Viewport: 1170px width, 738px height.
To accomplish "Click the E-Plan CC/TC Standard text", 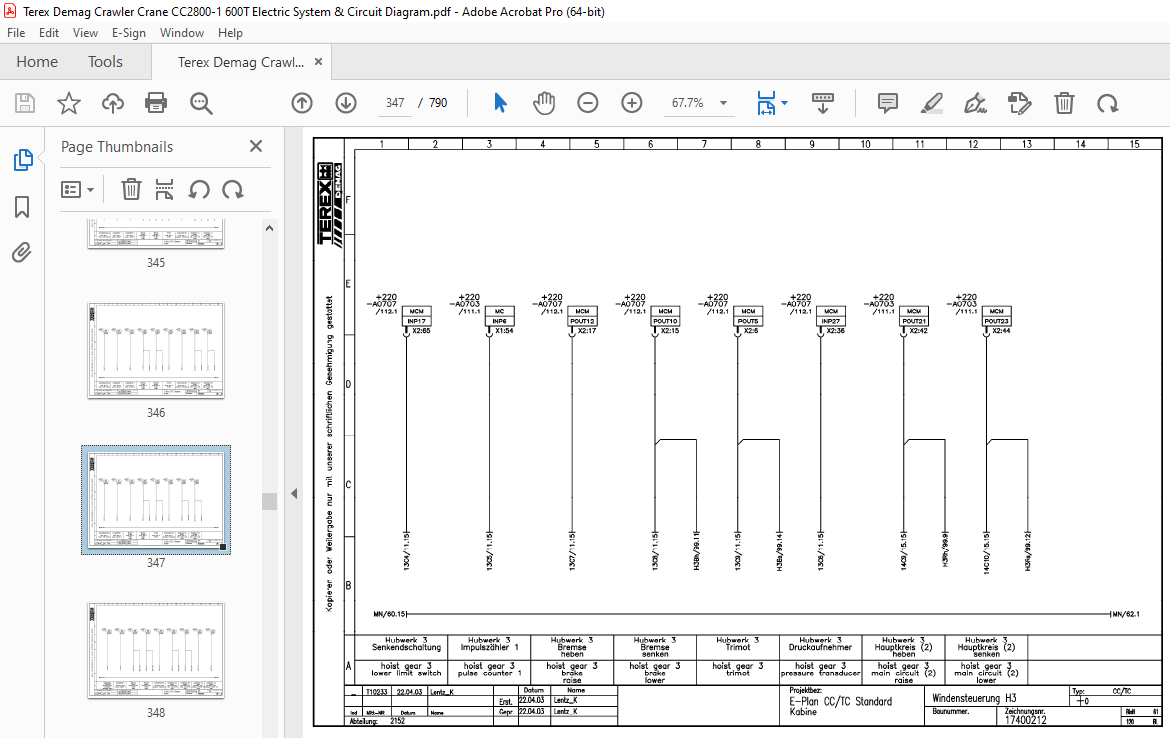I will click(x=841, y=701).
